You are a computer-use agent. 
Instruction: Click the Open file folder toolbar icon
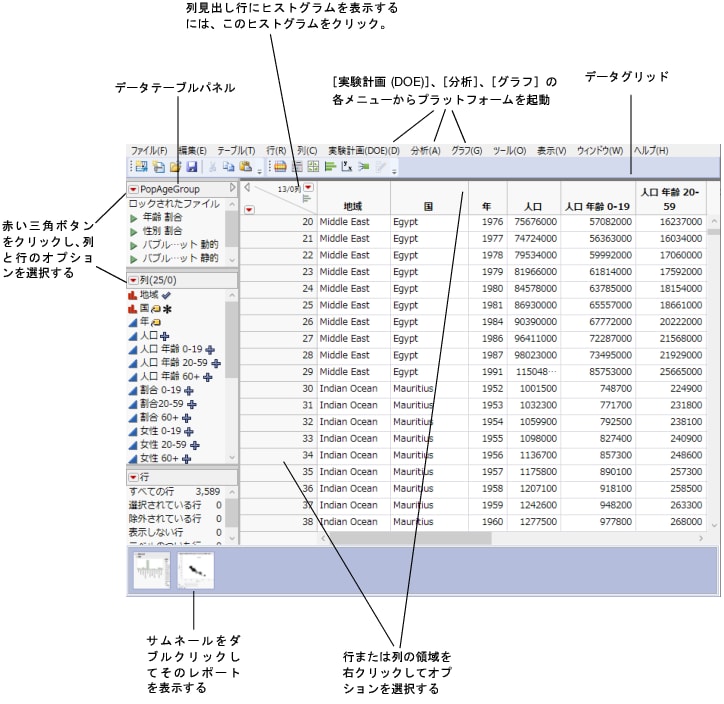coord(175,167)
